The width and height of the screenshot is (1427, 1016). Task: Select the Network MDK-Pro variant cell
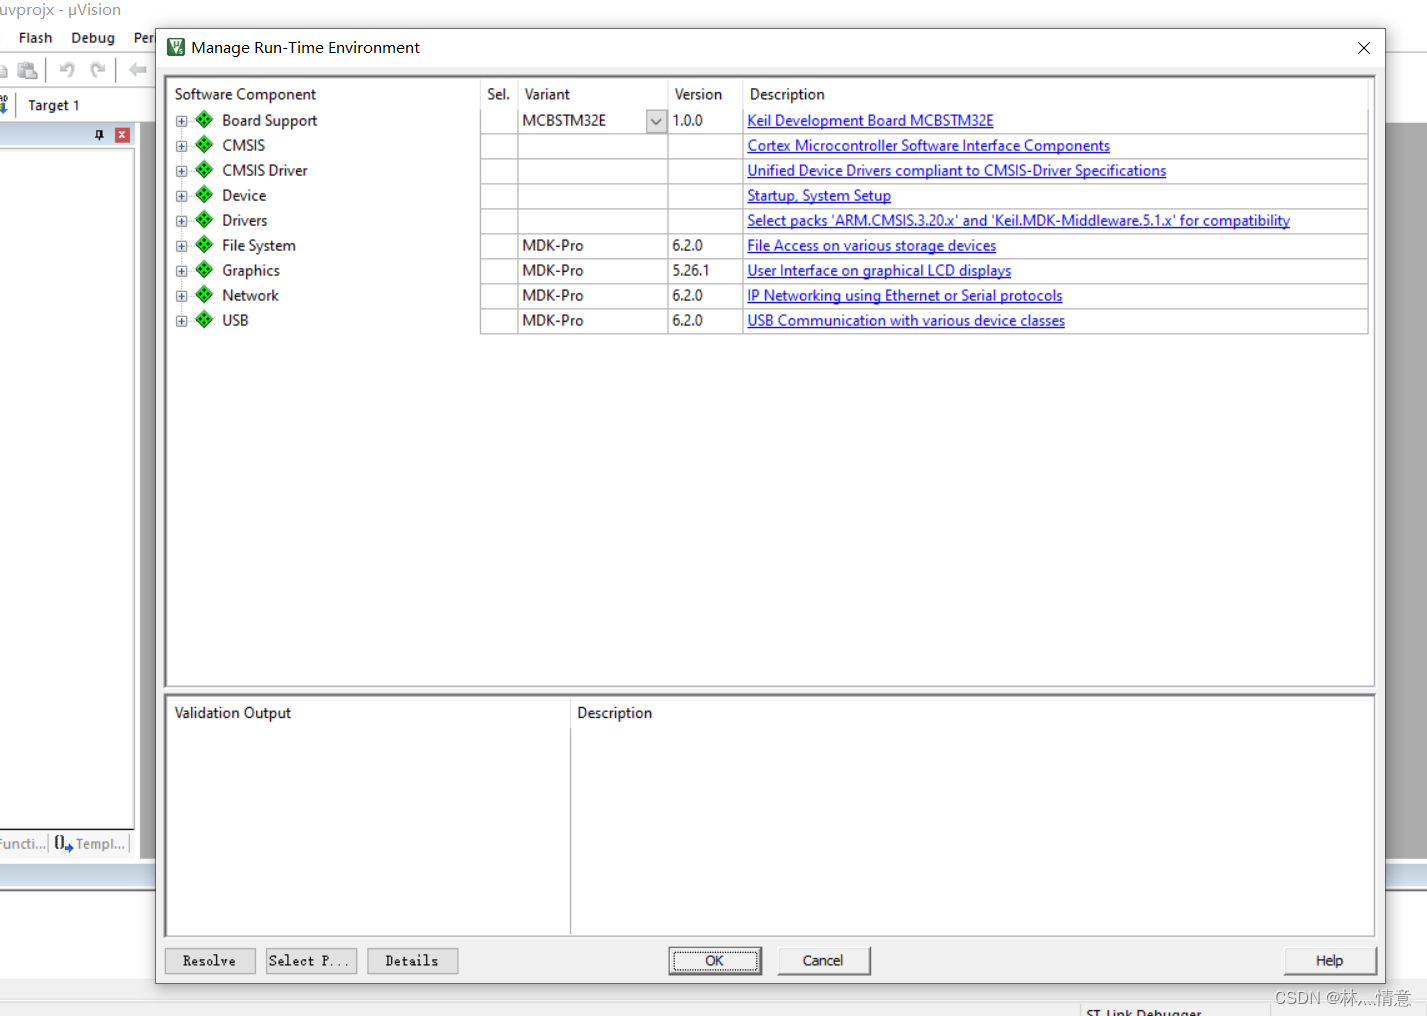[x=592, y=296]
